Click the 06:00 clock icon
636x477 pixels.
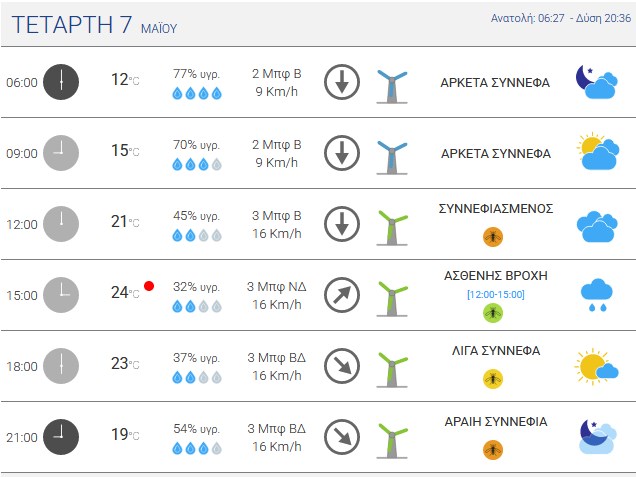pos(61,82)
